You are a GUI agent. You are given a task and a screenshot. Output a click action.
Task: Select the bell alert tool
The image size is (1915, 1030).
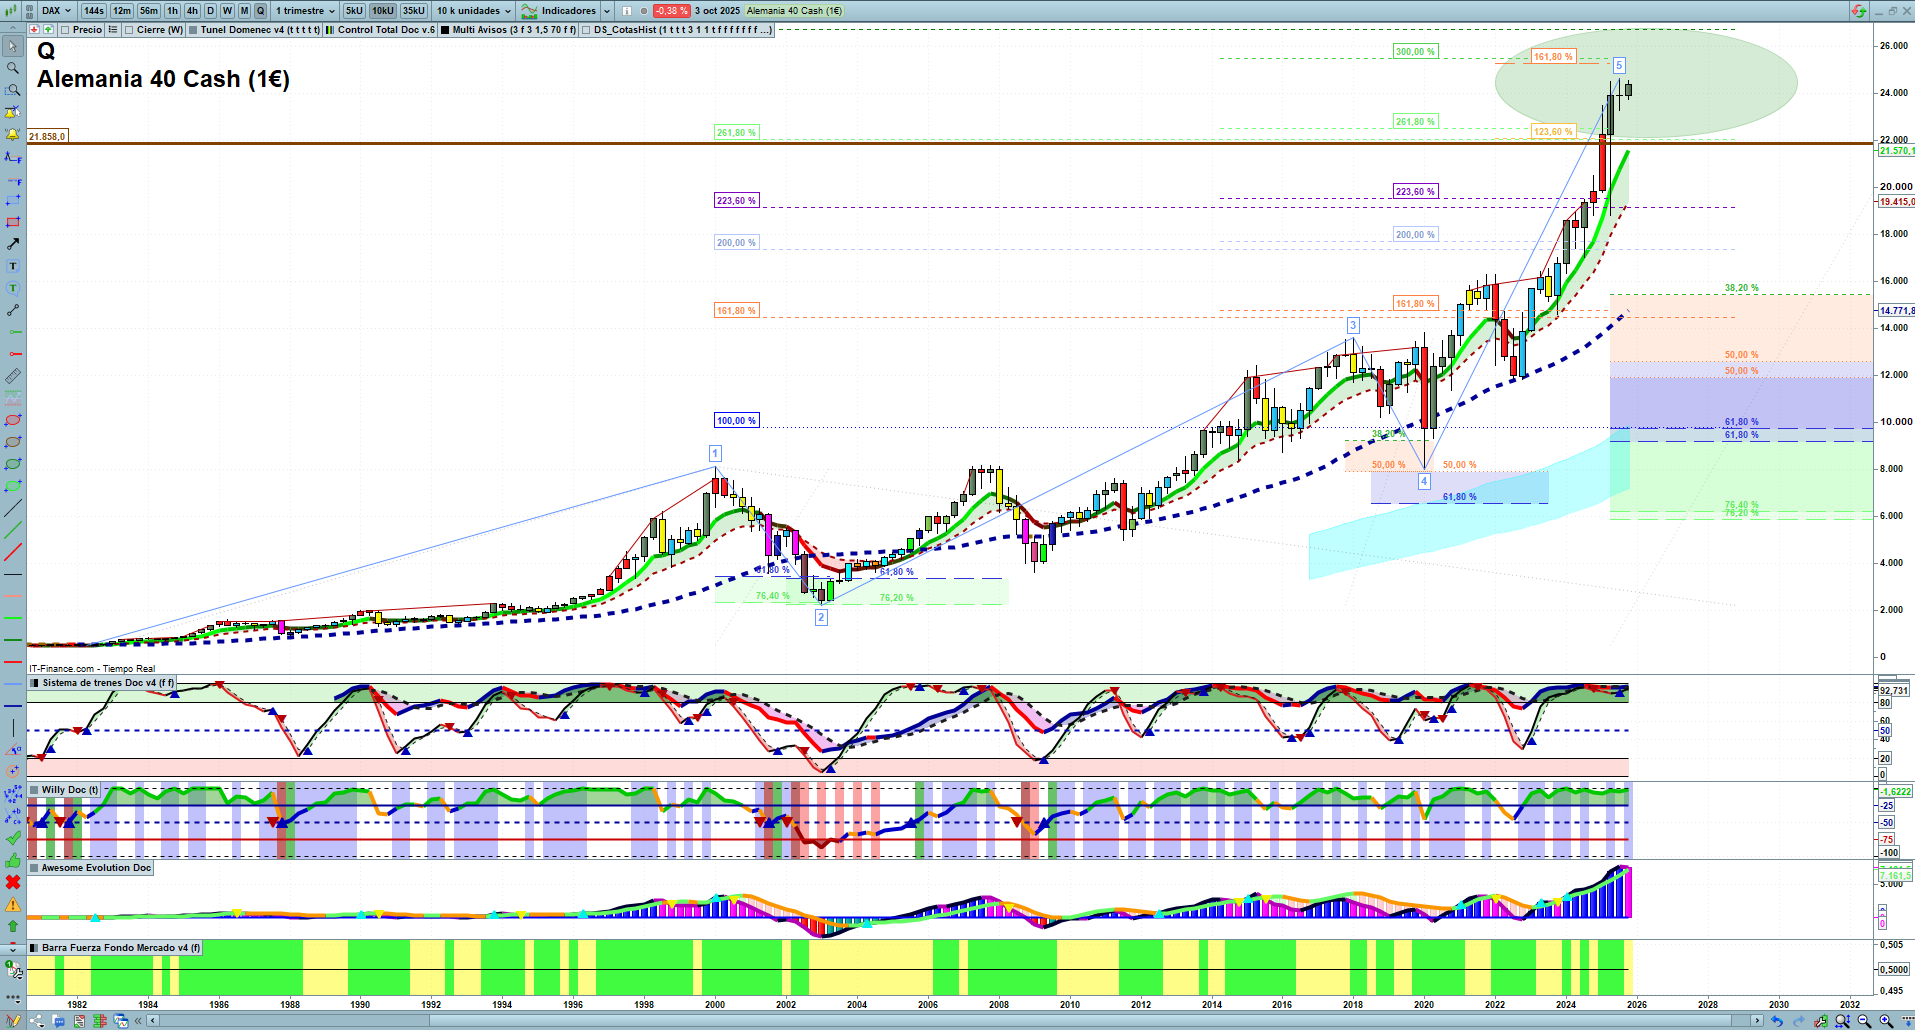point(13,134)
